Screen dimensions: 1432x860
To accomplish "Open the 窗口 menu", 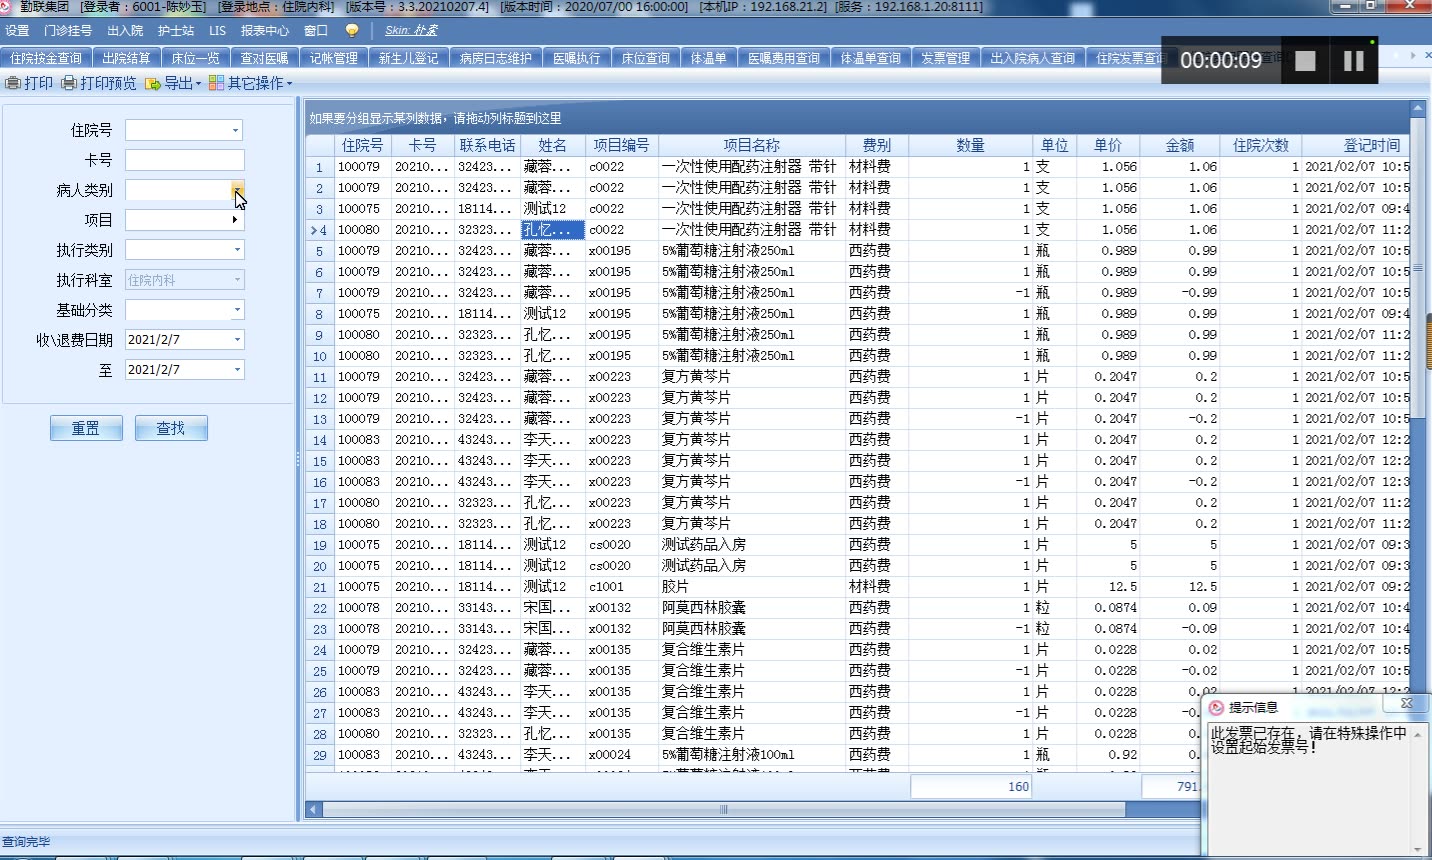I will point(316,30).
